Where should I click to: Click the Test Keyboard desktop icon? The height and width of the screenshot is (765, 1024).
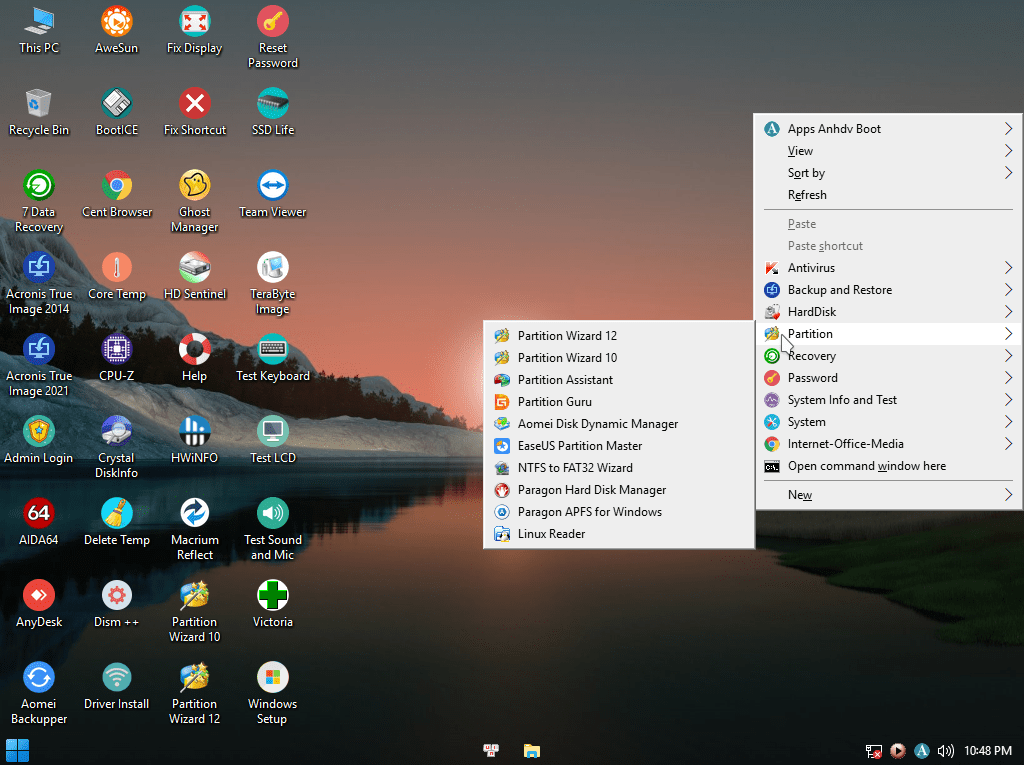coord(273,357)
